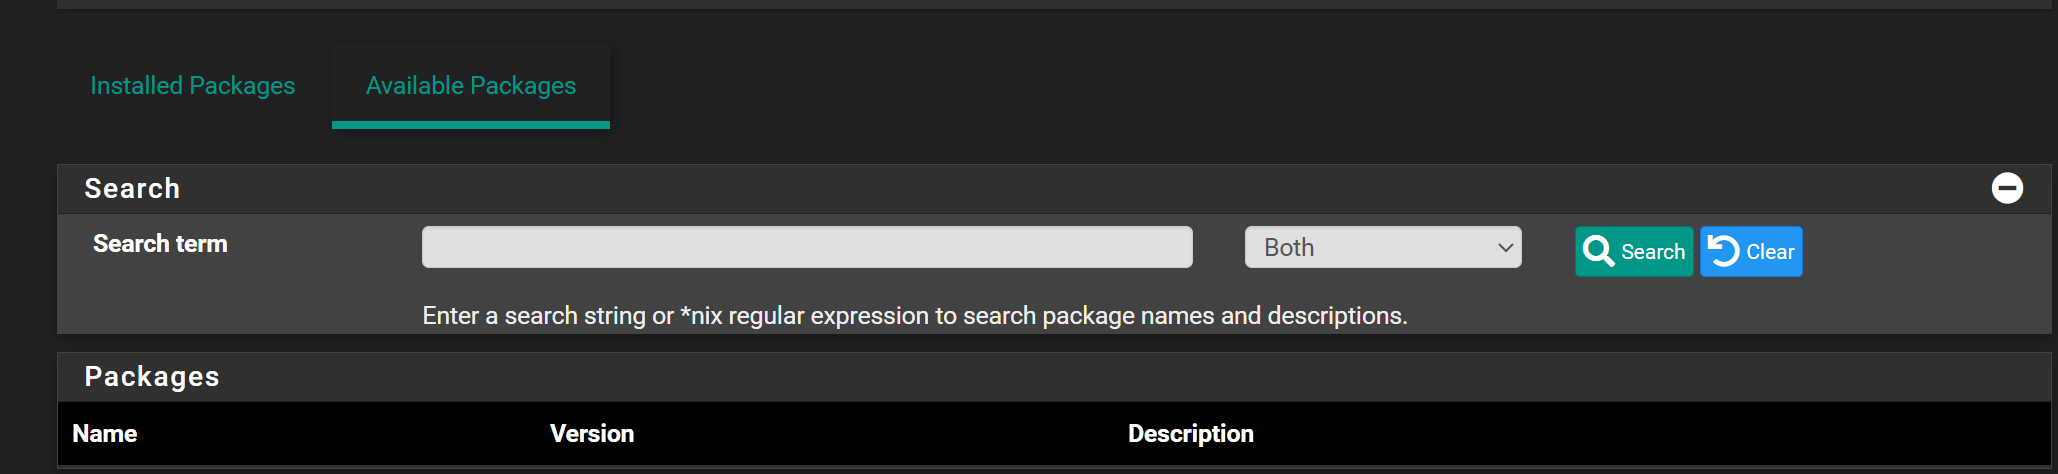Screen dimensions: 2058x474
Task: Switch to the Installed Packages tab
Action: [x=193, y=86]
